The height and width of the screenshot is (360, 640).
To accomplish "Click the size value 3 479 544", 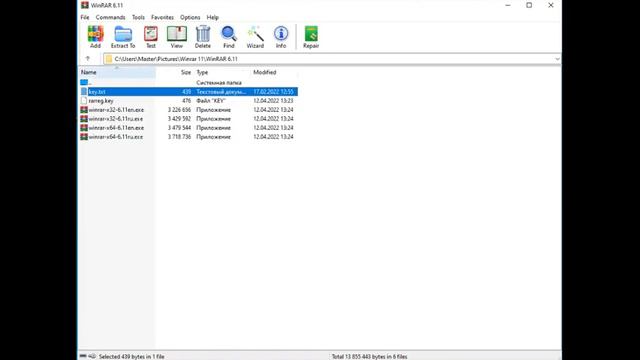I will pyautogui.click(x=179, y=128).
